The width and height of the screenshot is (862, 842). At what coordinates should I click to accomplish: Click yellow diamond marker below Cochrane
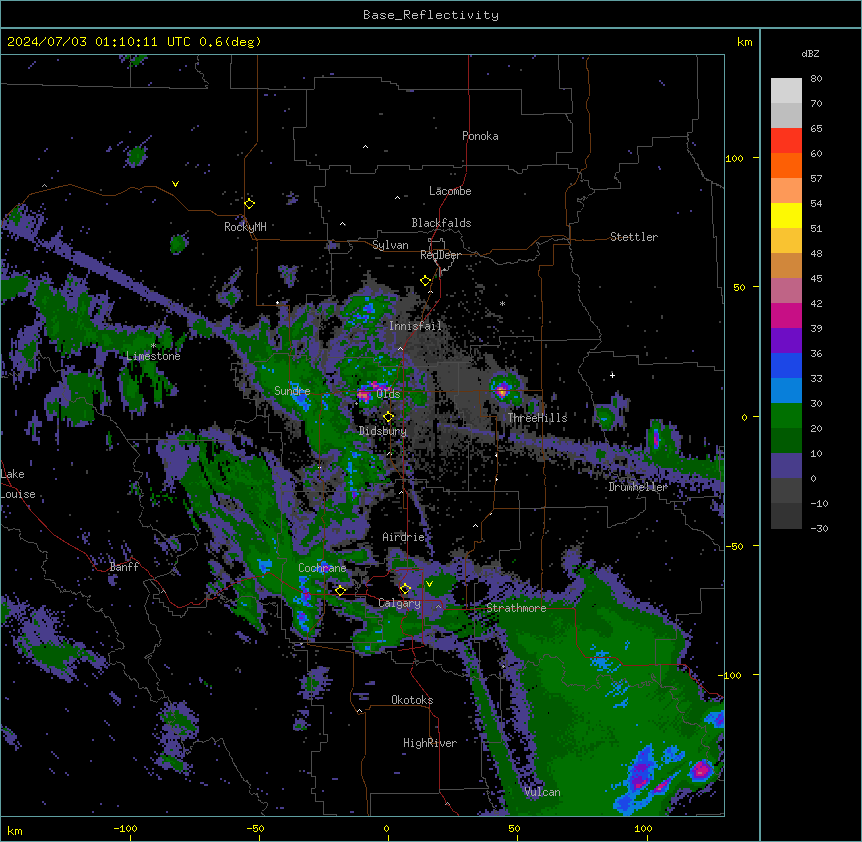pyautogui.click(x=340, y=591)
